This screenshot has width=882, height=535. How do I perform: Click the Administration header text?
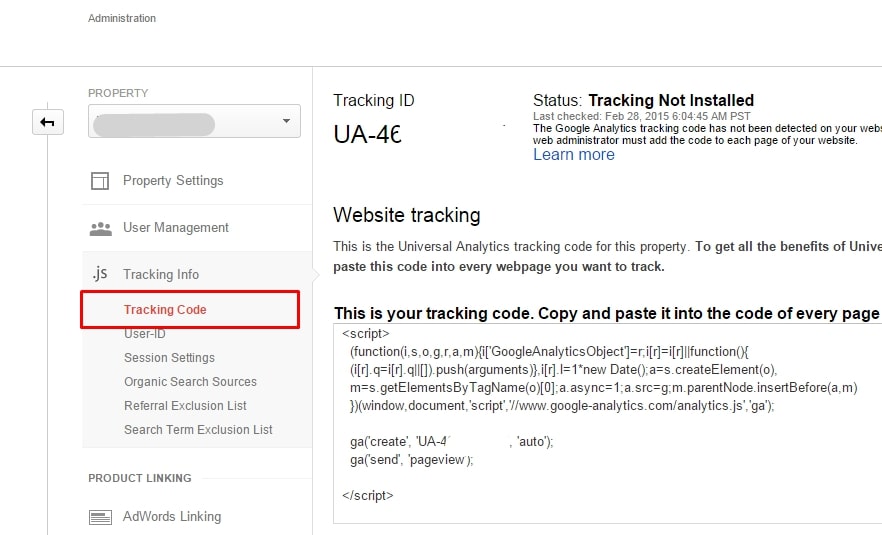click(122, 18)
